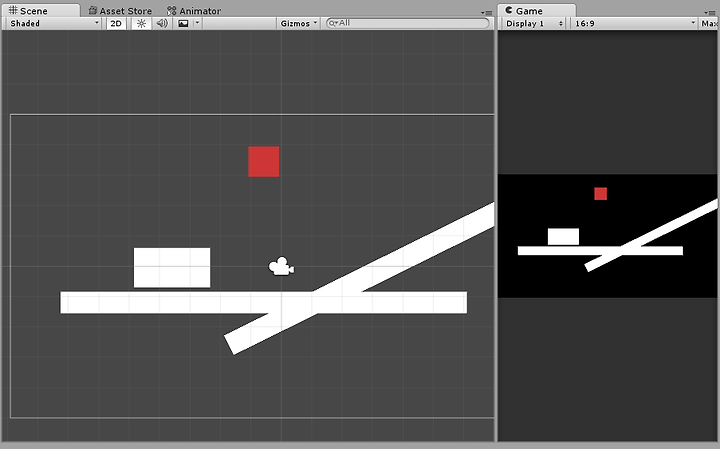Select the red square in Scene view

(x=264, y=162)
